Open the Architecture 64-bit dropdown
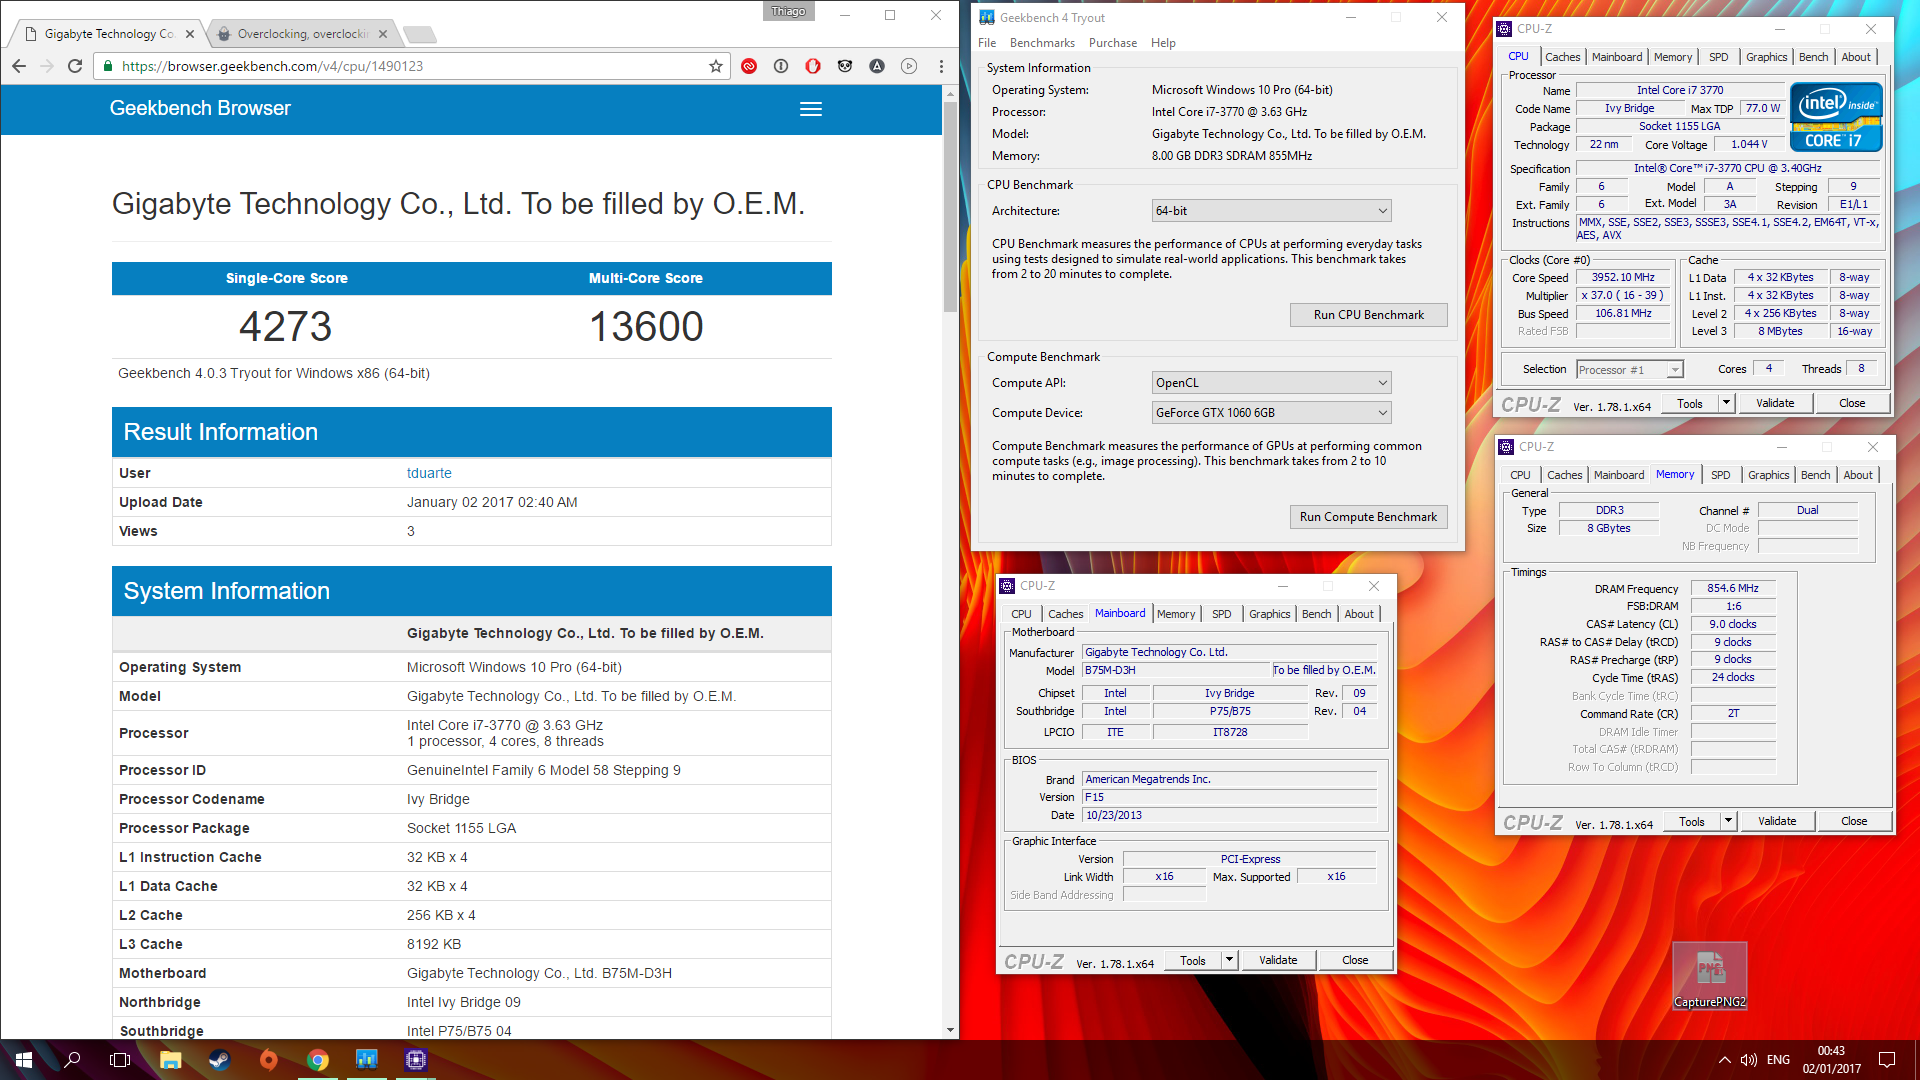1920x1080 pixels. coord(1271,211)
